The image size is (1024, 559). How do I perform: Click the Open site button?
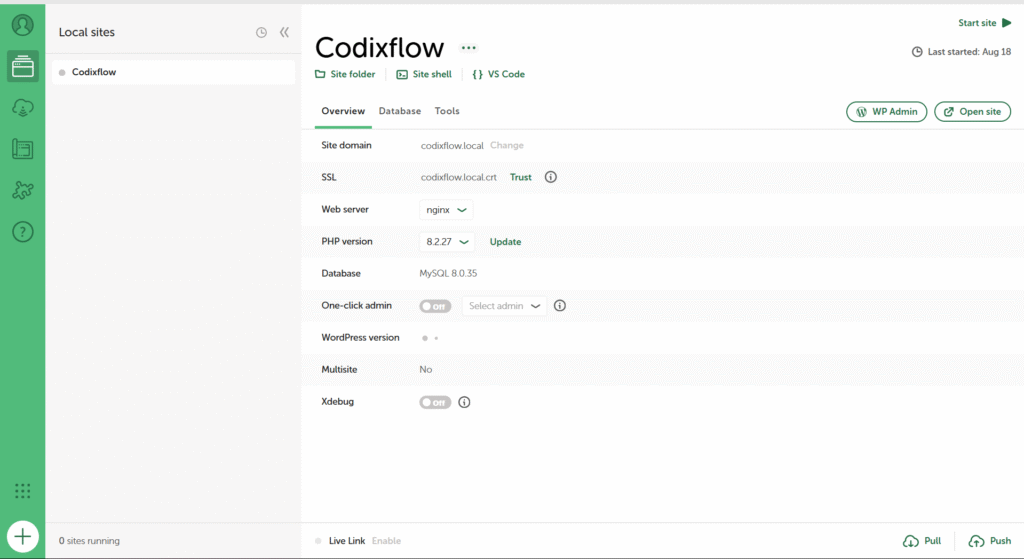(x=972, y=112)
